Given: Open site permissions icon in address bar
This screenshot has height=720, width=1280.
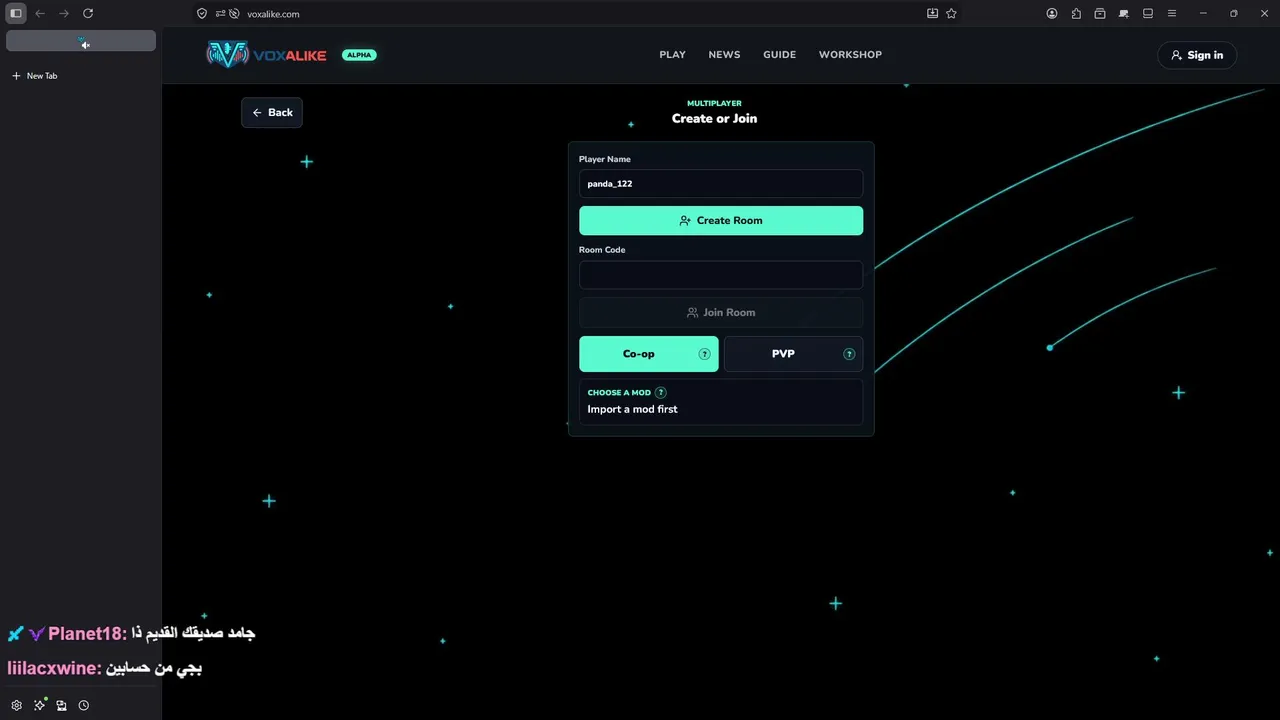Looking at the screenshot, I should point(220,14).
